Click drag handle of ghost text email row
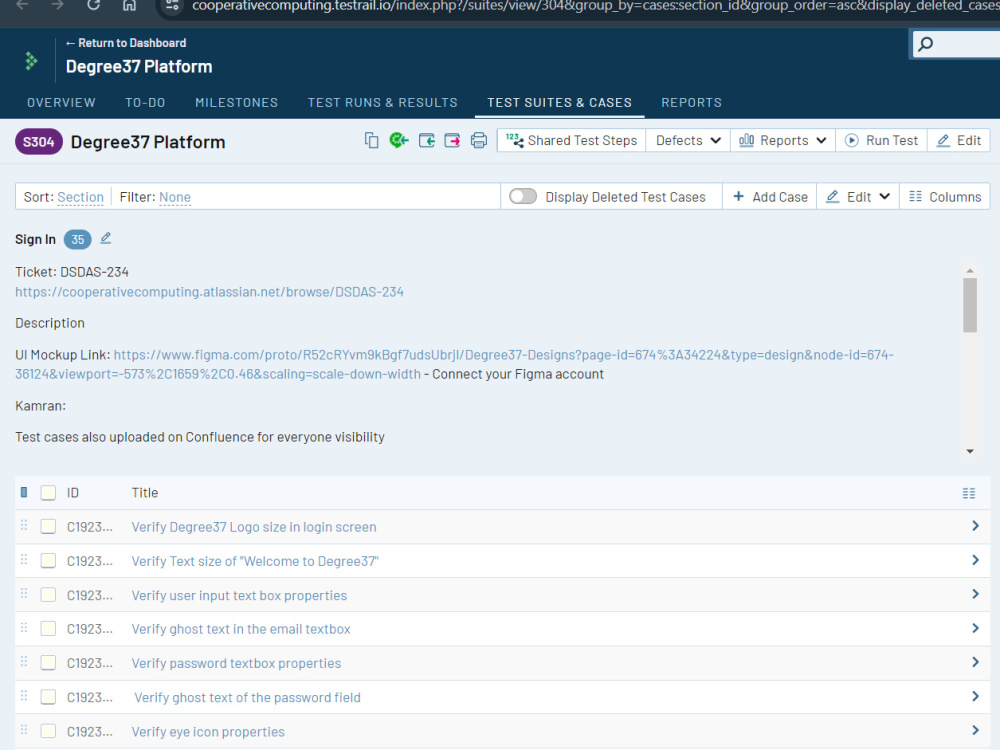This screenshot has height=750, width=1000. coord(24,628)
